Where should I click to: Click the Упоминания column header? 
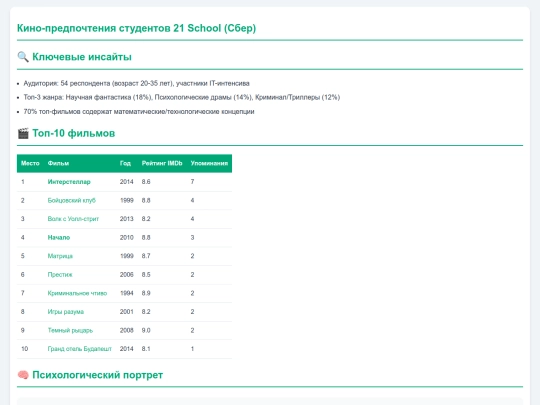click(x=209, y=163)
